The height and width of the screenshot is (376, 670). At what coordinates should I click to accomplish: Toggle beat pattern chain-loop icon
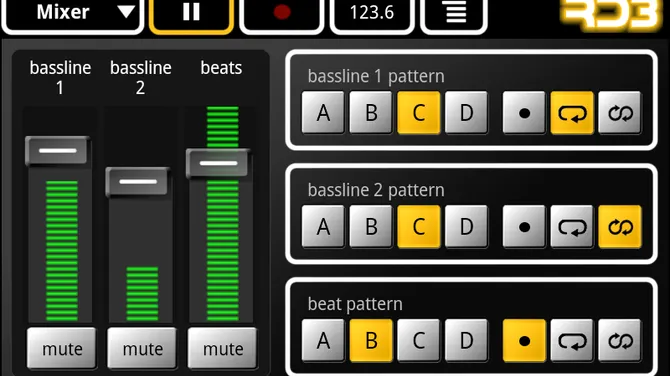(x=620, y=341)
